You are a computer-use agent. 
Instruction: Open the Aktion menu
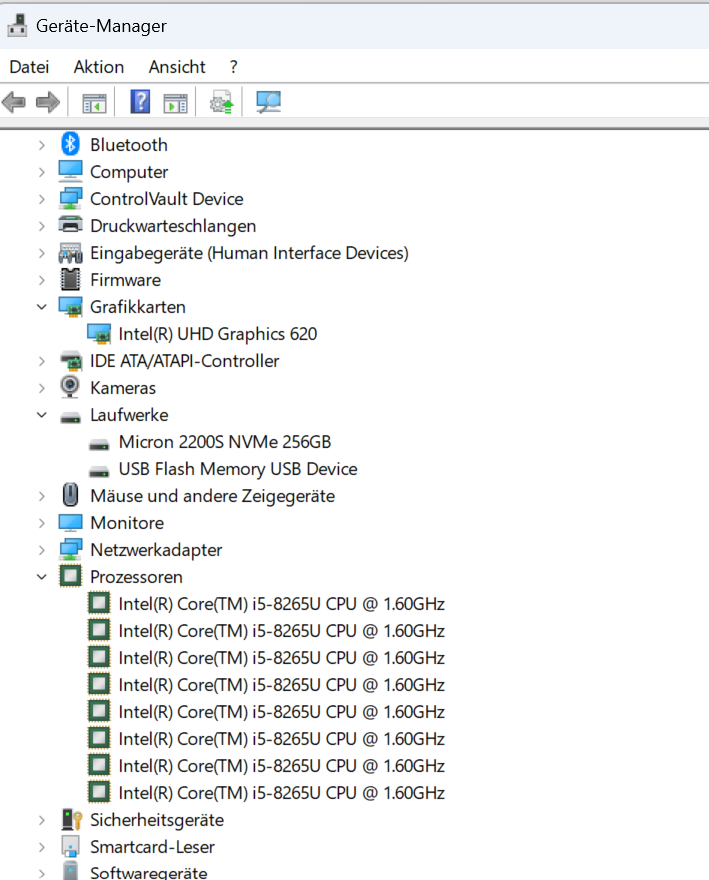coord(99,67)
